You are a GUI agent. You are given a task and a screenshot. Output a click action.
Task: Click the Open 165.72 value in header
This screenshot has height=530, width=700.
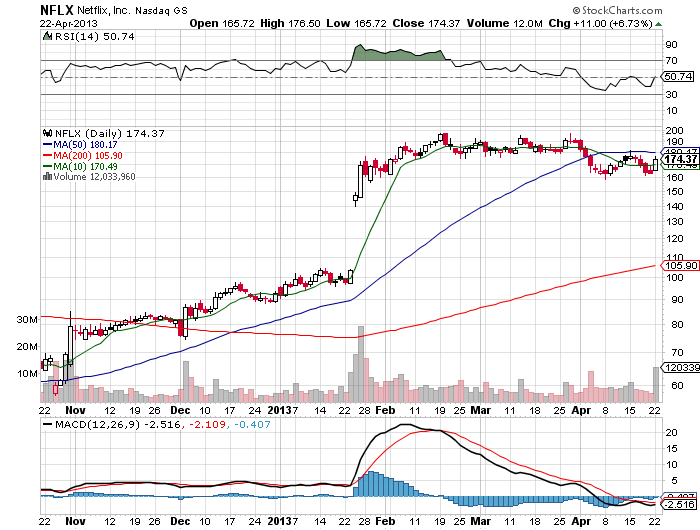(222, 24)
